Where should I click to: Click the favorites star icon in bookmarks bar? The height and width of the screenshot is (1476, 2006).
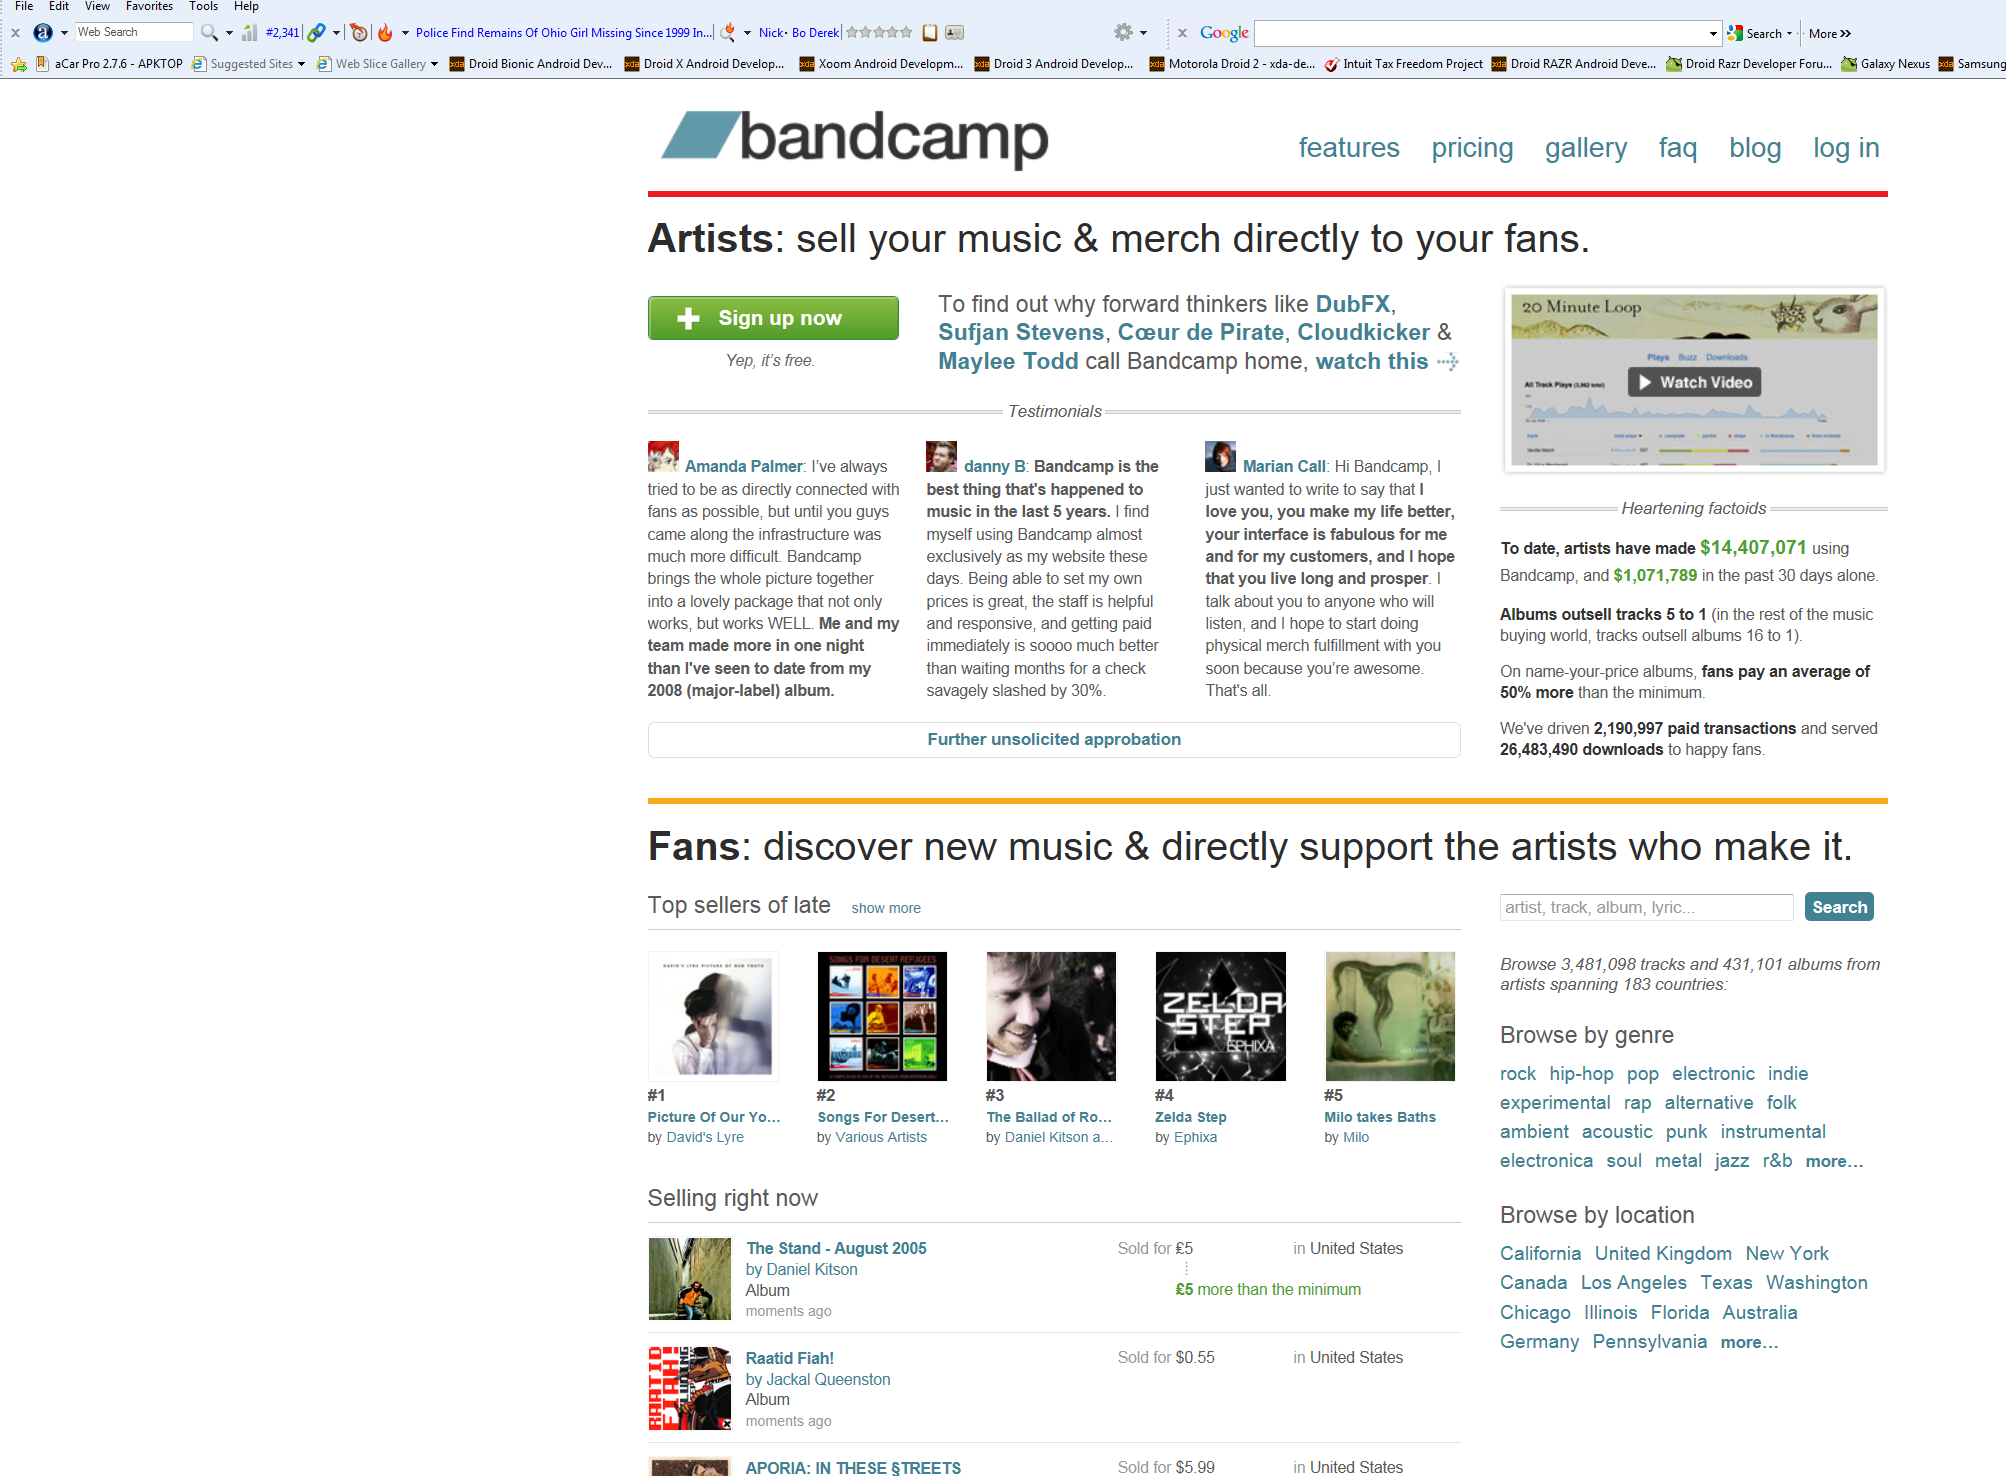(x=19, y=64)
